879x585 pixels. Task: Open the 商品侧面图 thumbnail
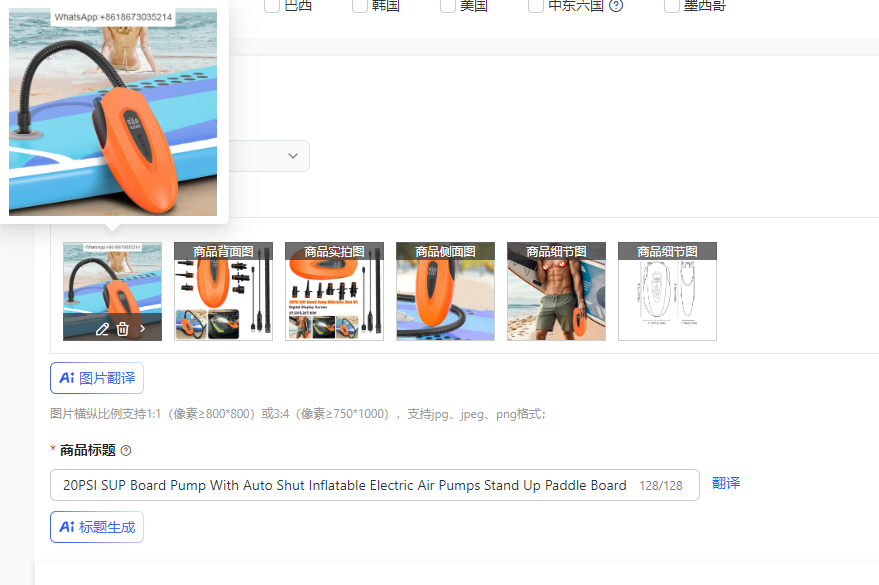[446, 291]
